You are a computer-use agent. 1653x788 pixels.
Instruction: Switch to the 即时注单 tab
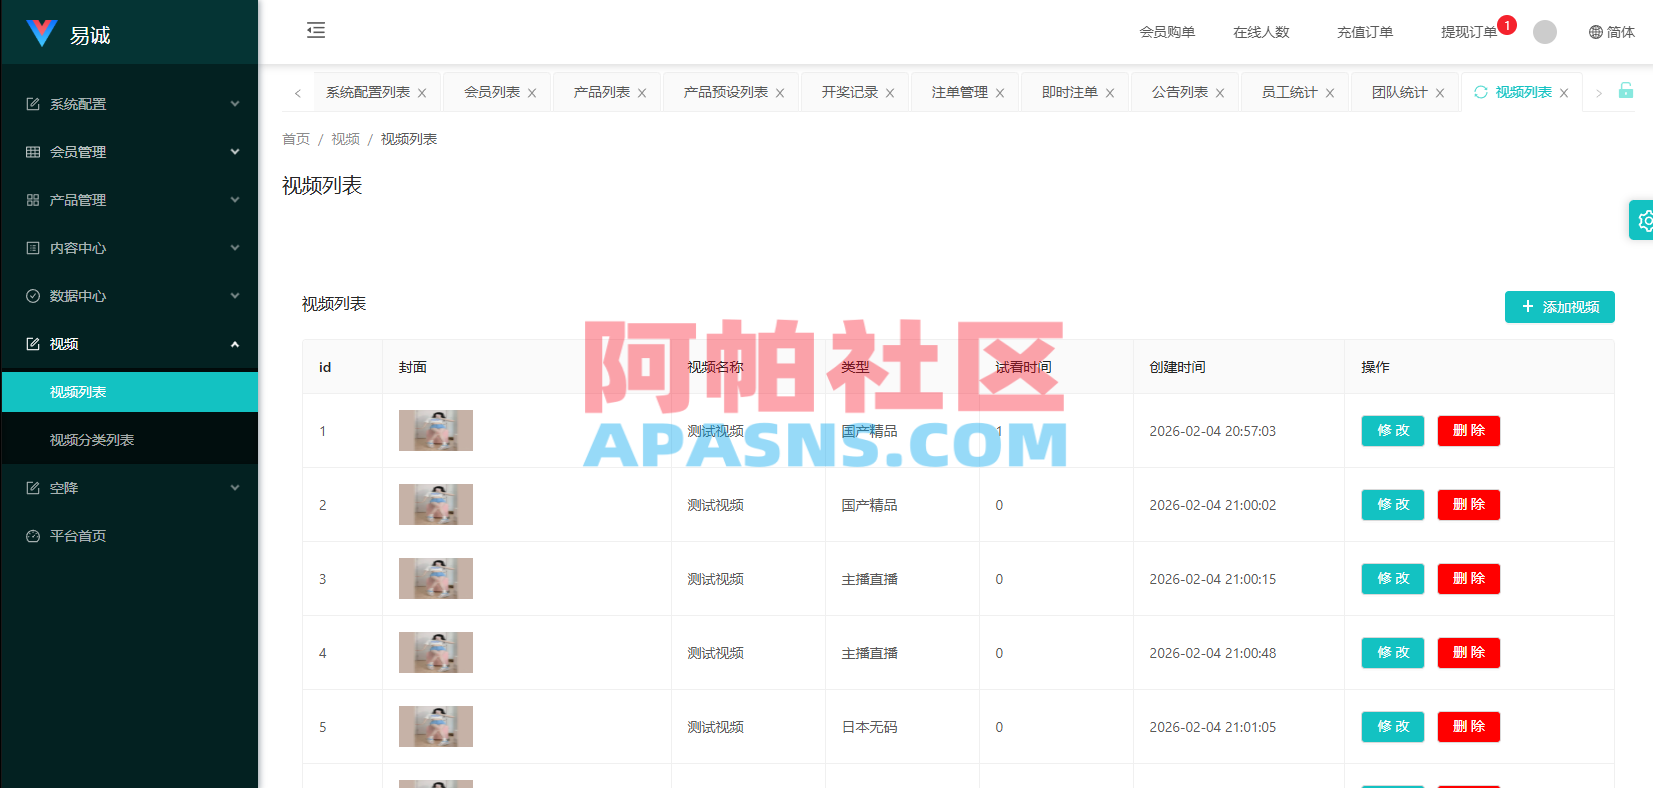[1069, 92]
